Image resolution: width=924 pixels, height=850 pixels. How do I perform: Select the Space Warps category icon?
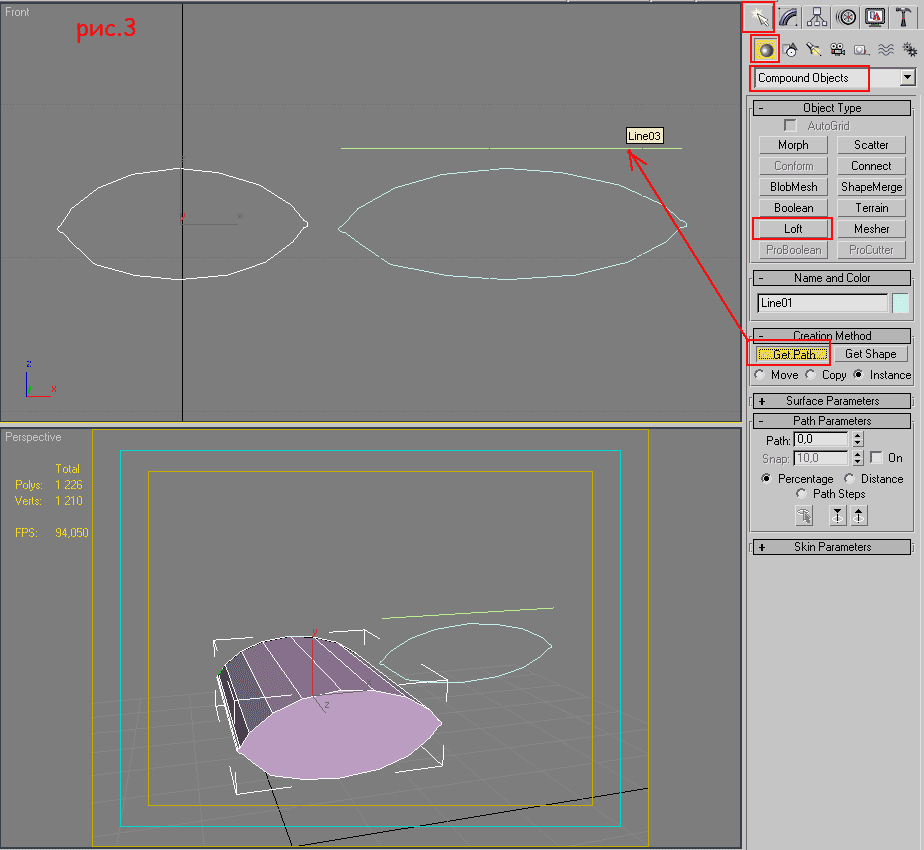pyautogui.click(x=885, y=49)
